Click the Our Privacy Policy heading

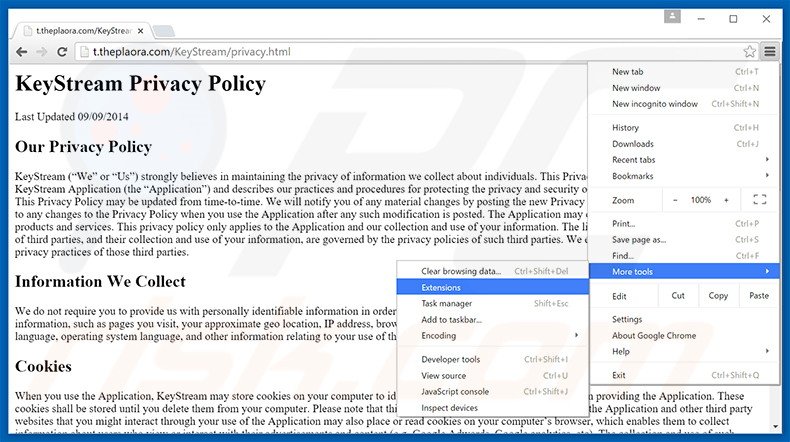(83, 147)
